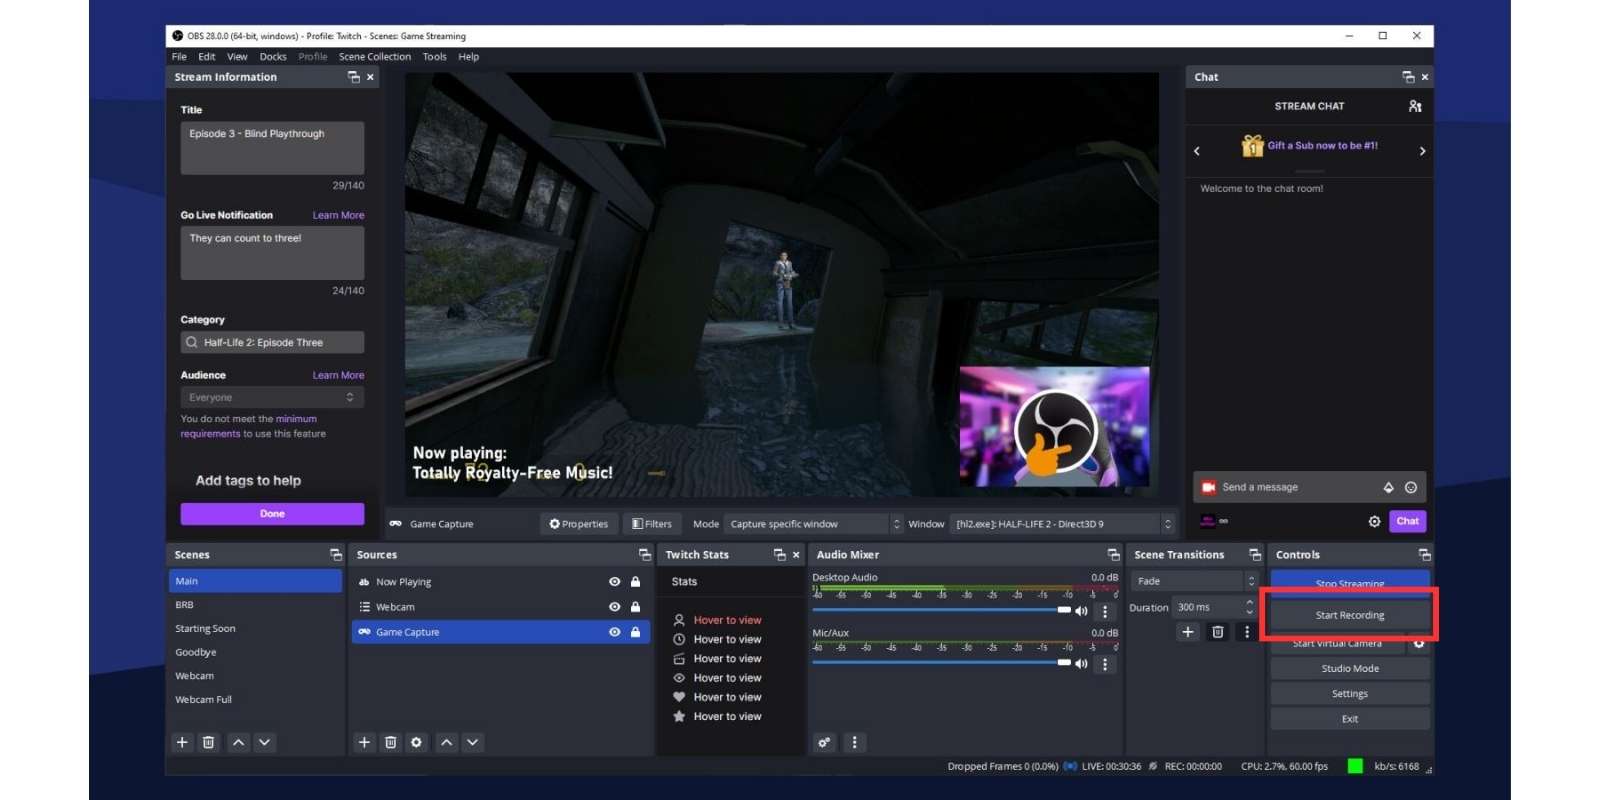
Task: Open the Audience Everyone dropdown
Action: tap(272, 397)
